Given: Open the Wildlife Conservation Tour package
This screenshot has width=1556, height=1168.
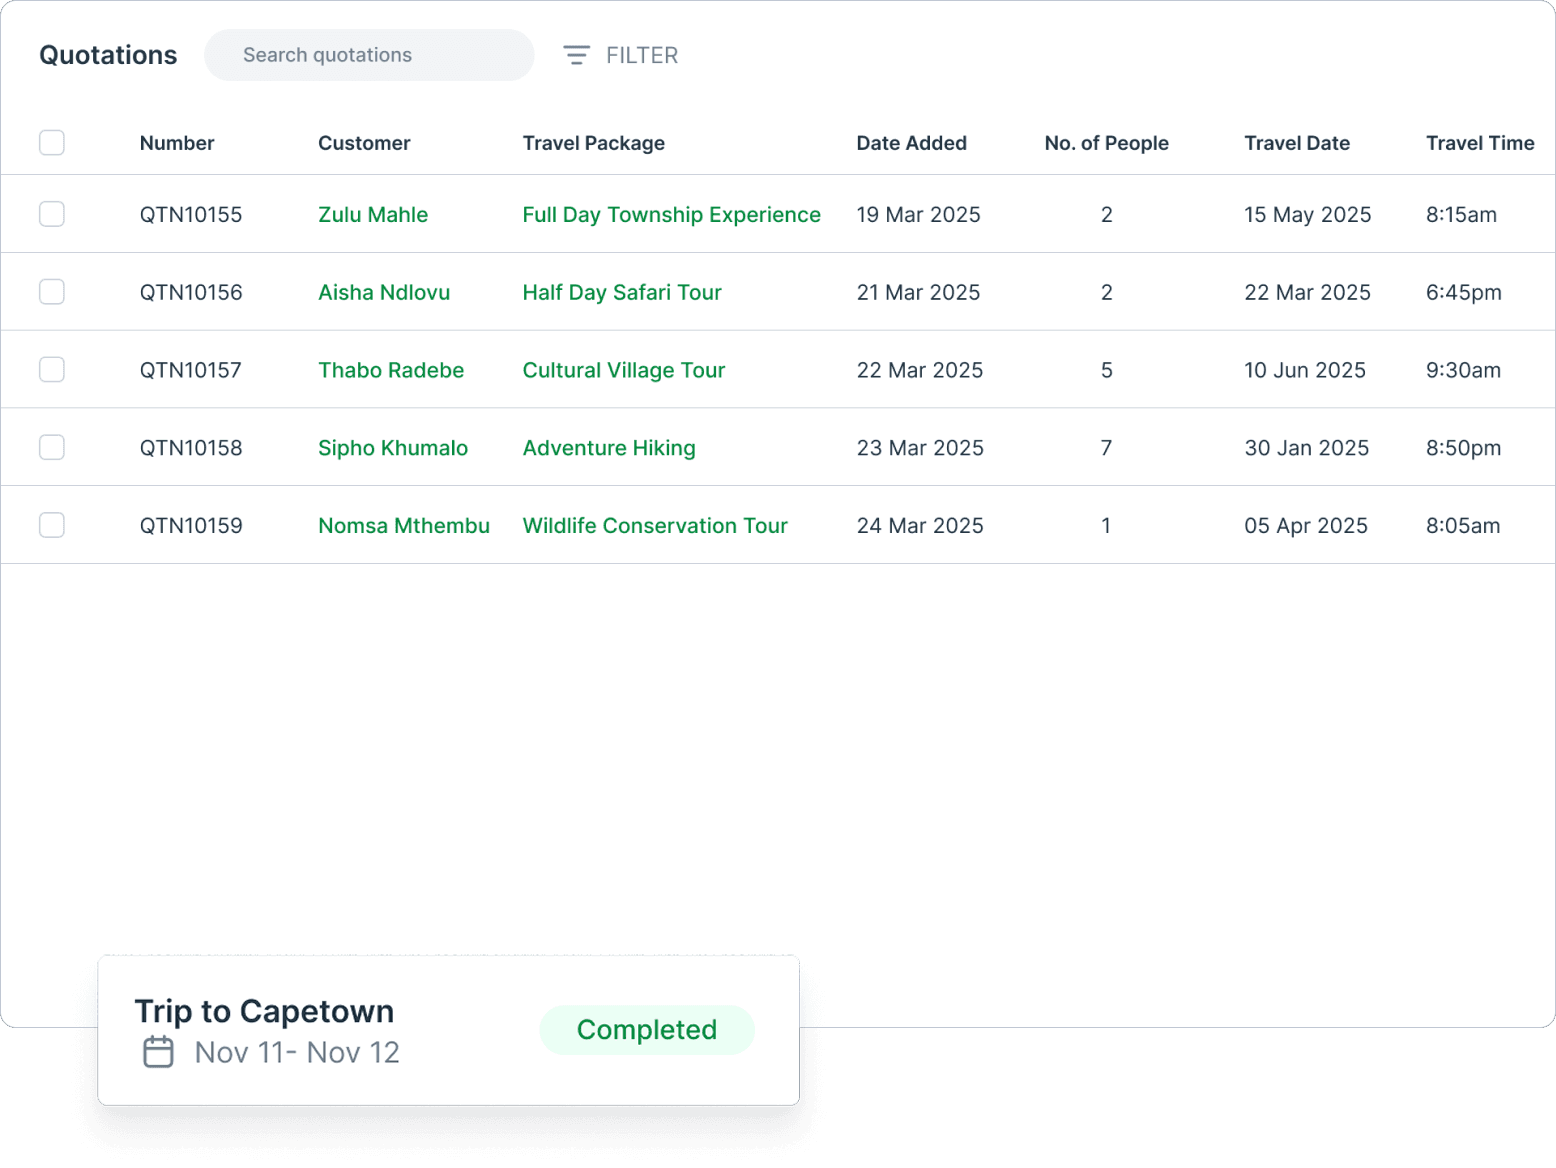Looking at the screenshot, I should point(654,525).
